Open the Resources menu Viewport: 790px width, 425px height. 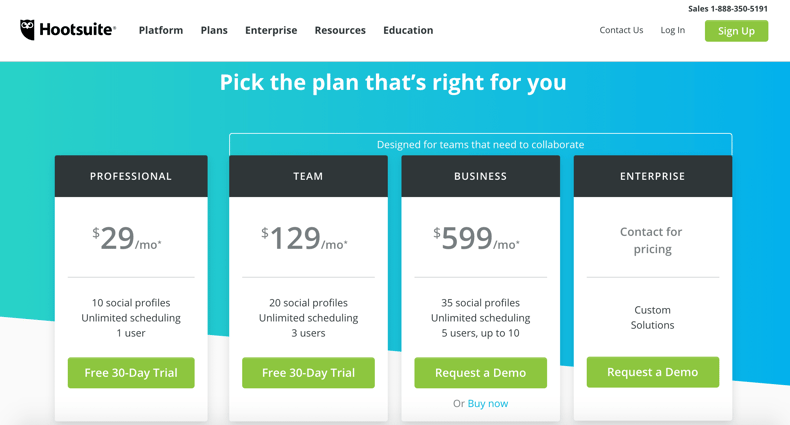[340, 30]
